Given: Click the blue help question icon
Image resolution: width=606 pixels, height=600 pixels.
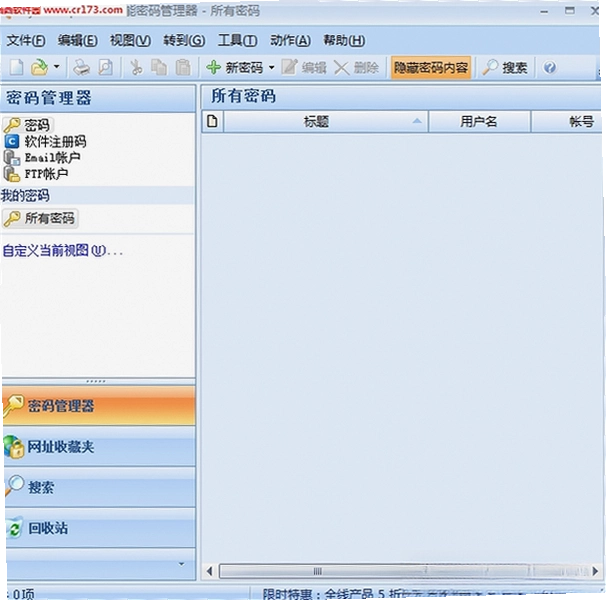Looking at the screenshot, I should tap(550, 68).
